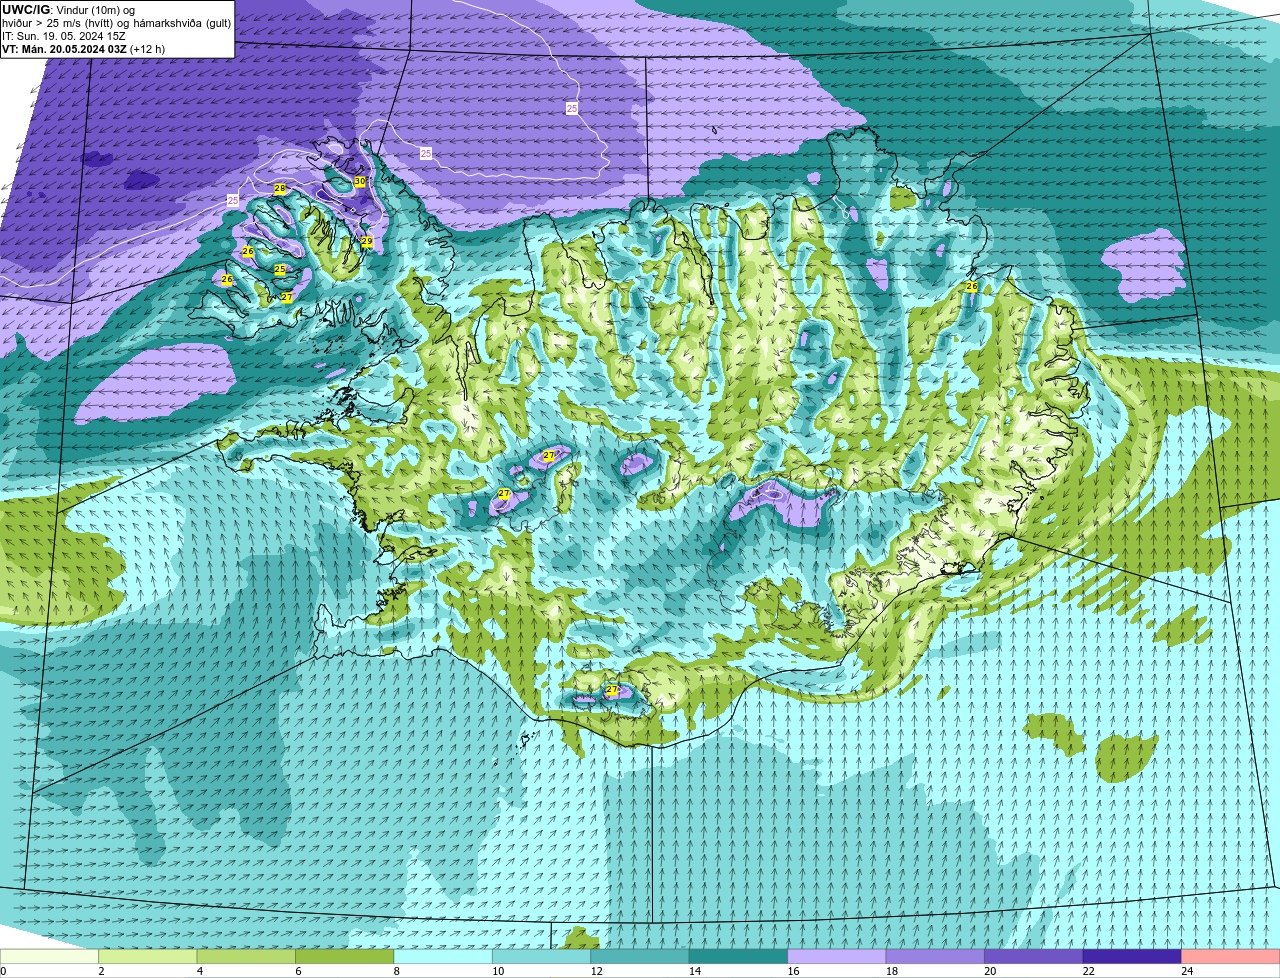1280x978 pixels.
Task: Select the 16–18 m/s light lavender legend swatch
Action: coord(837,957)
